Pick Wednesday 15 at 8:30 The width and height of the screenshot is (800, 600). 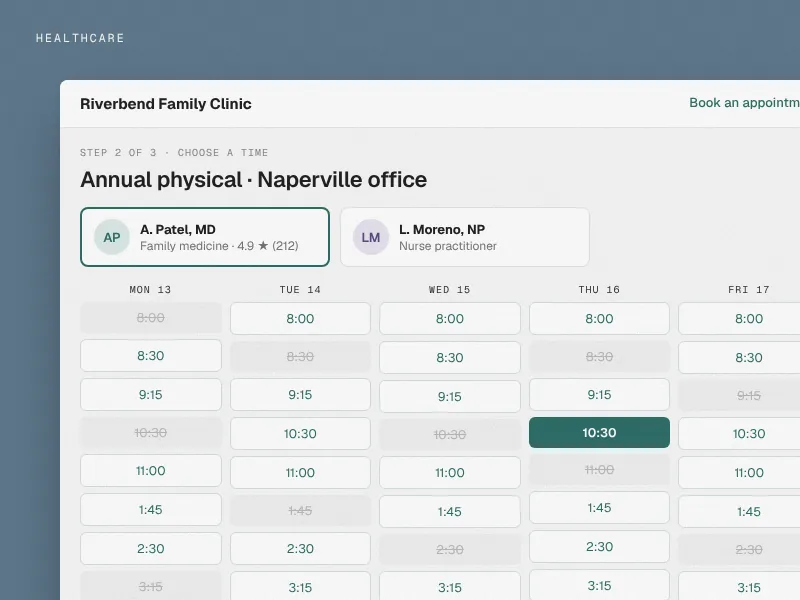coord(450,357)
